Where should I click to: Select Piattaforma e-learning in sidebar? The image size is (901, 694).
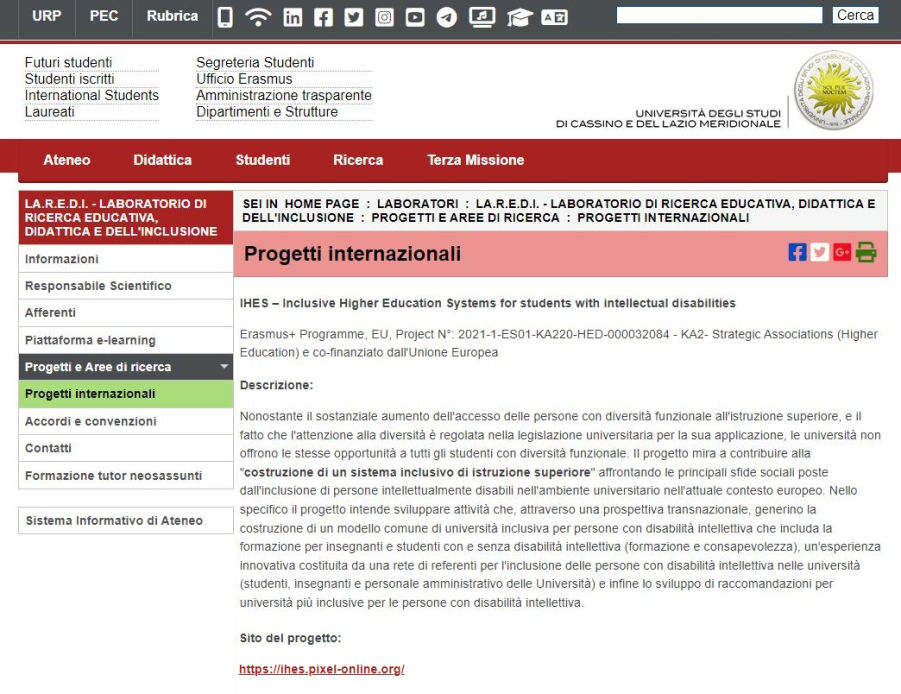point(126,340)
